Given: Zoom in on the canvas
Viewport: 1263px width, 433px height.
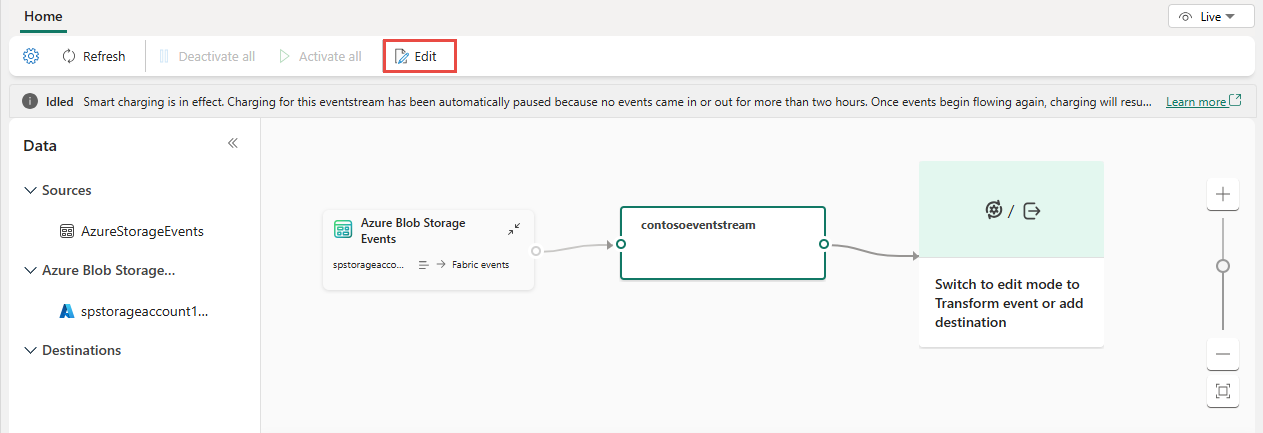Looking at the screenshot, I should click(x=1223, y=193).
